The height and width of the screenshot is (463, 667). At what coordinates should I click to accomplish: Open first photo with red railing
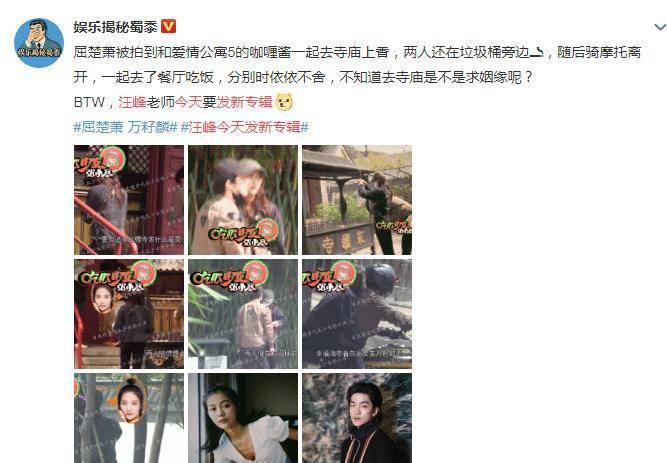coord(129,200)
